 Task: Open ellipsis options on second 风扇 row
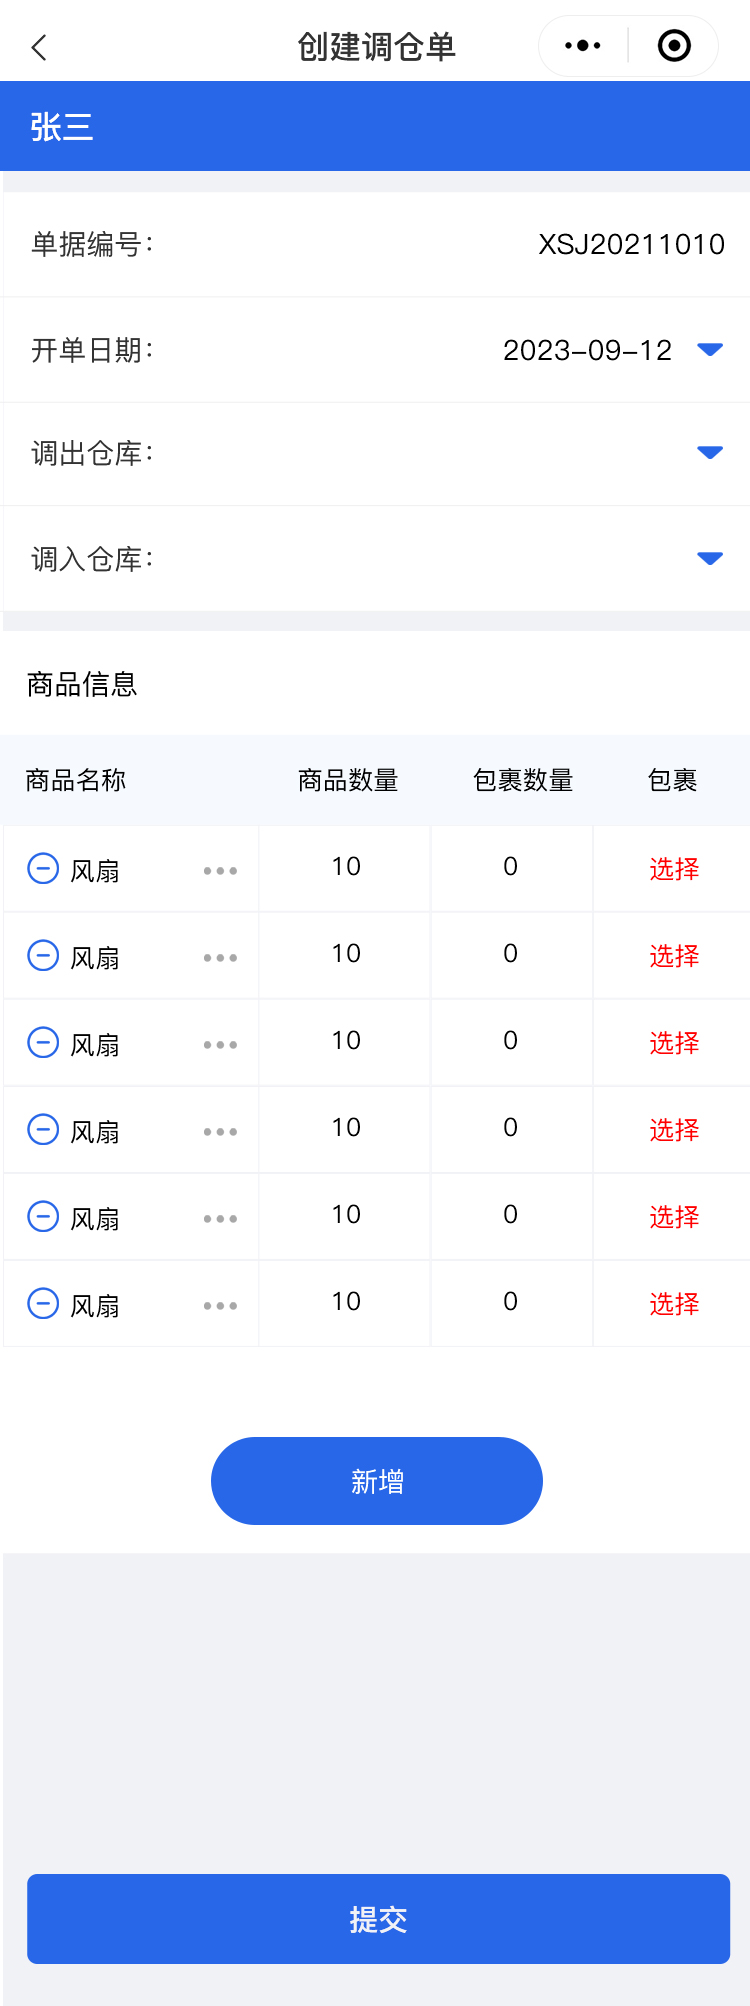[220, 958]
